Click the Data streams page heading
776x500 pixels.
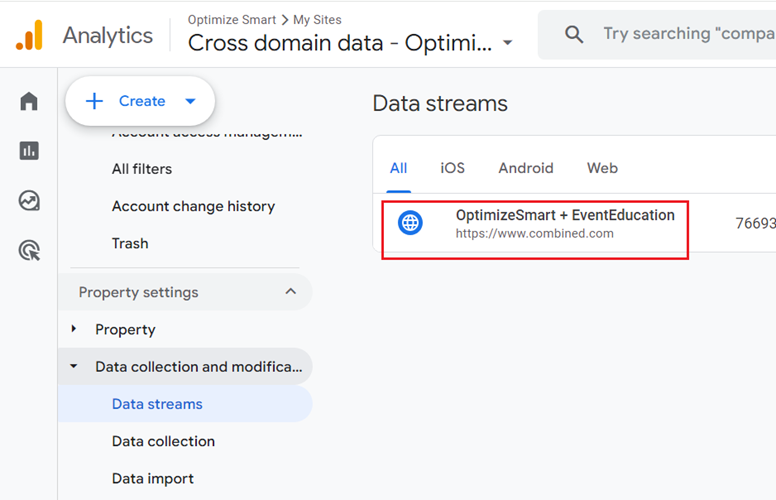(x=440, y=103)
